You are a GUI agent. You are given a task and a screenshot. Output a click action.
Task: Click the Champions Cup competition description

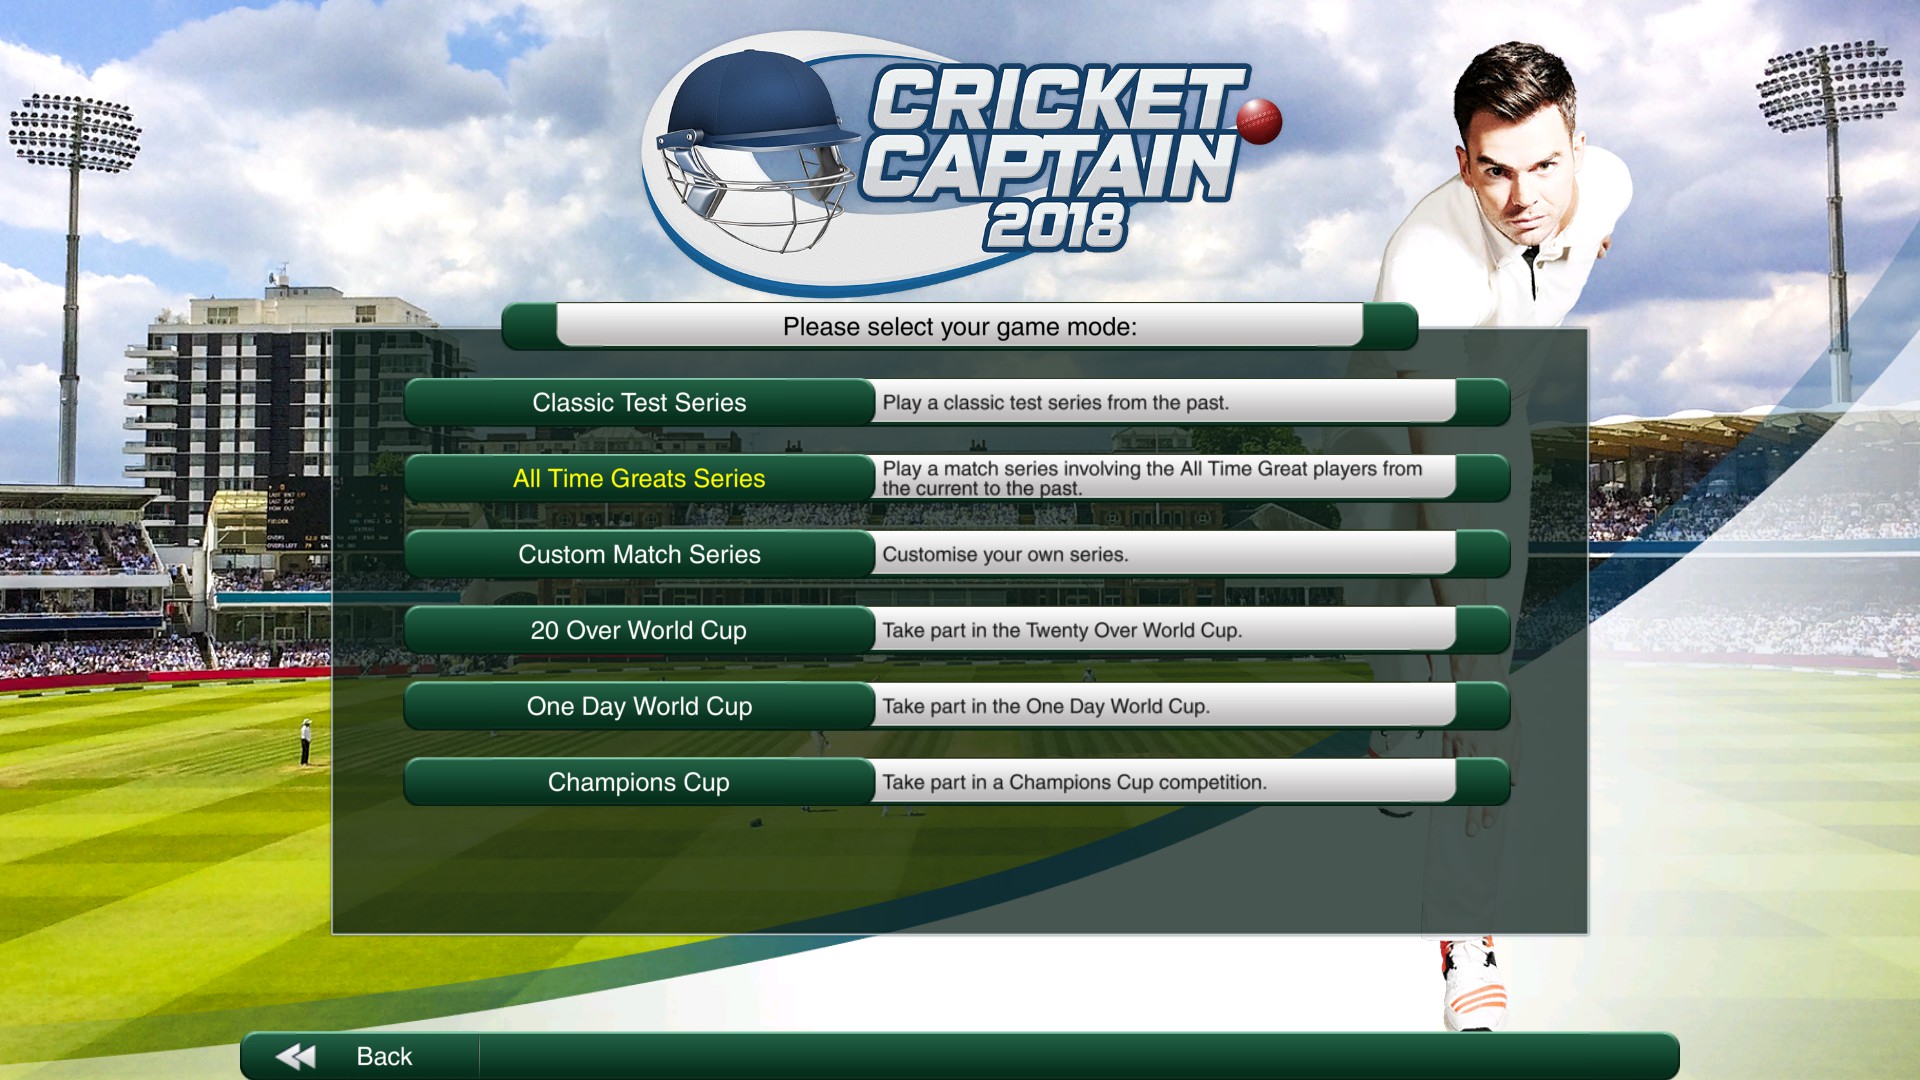(x=1074, y=783)
